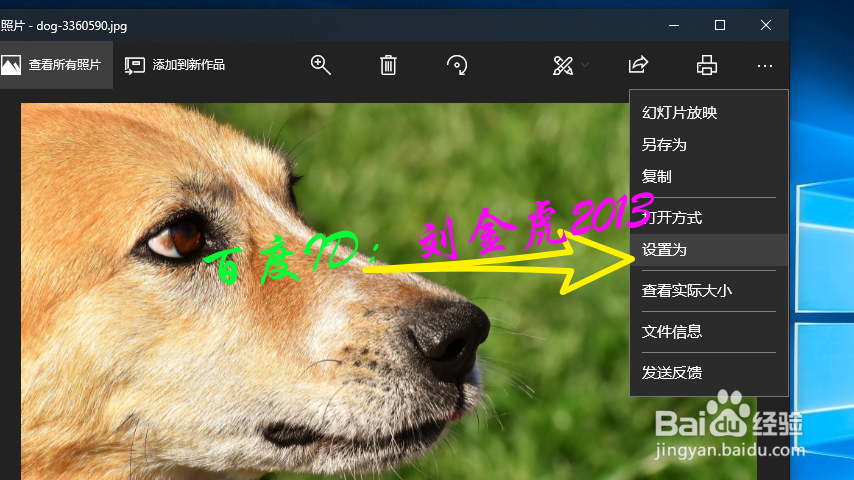Click the zoom magnifier icon
Viewport: 854px width, 480px height.
pyautogui.click(x=321, y=65)
